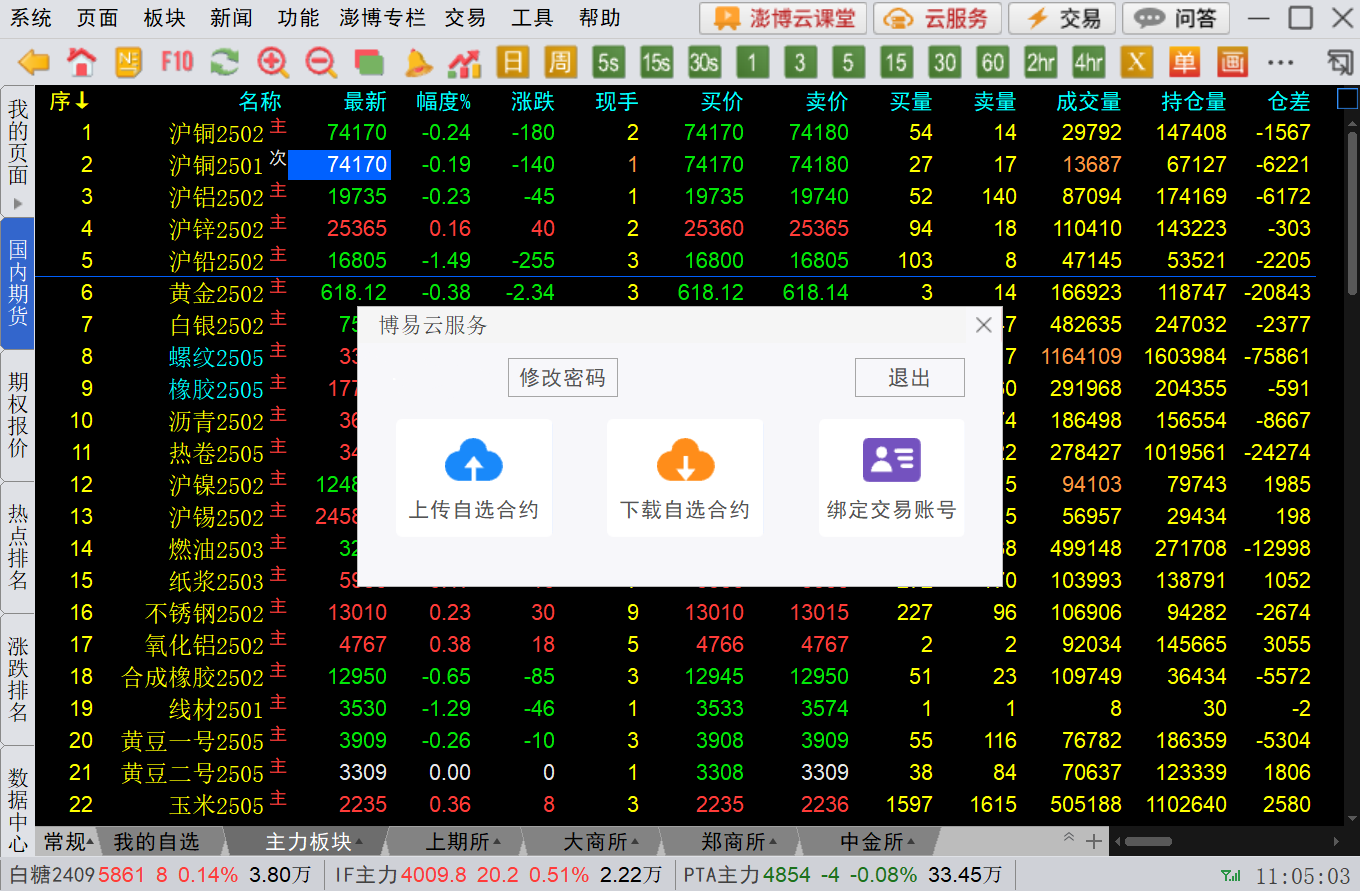The image size is (1360, 891).
Task: Click the download watchlist cloud icon
Action: click(685, 461)
